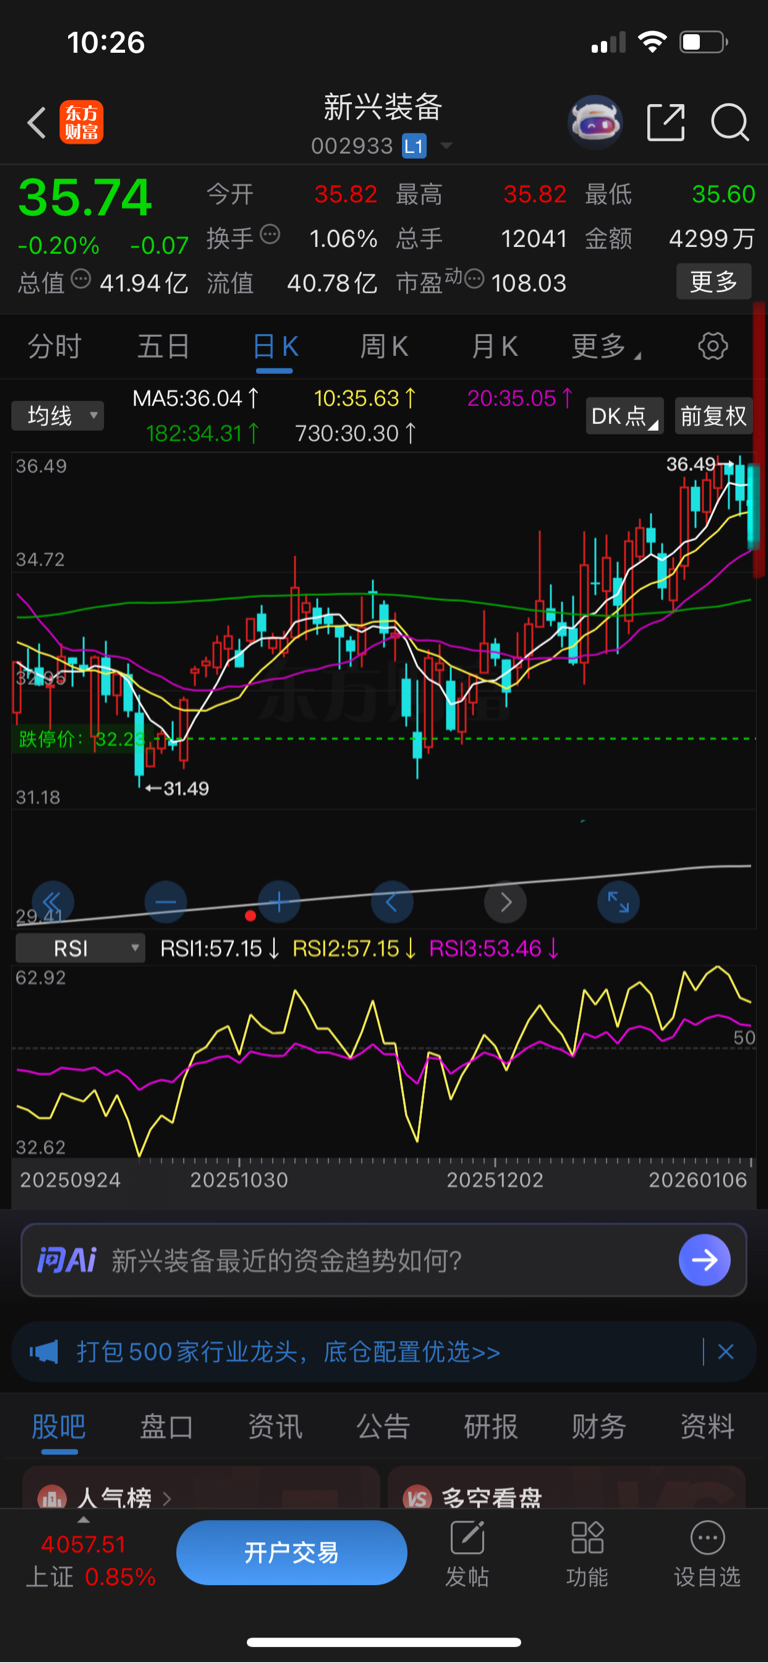This screenshot has width=768, height=1663.
Task: Switch to the 月K chart tab
Action: (494, 347)
